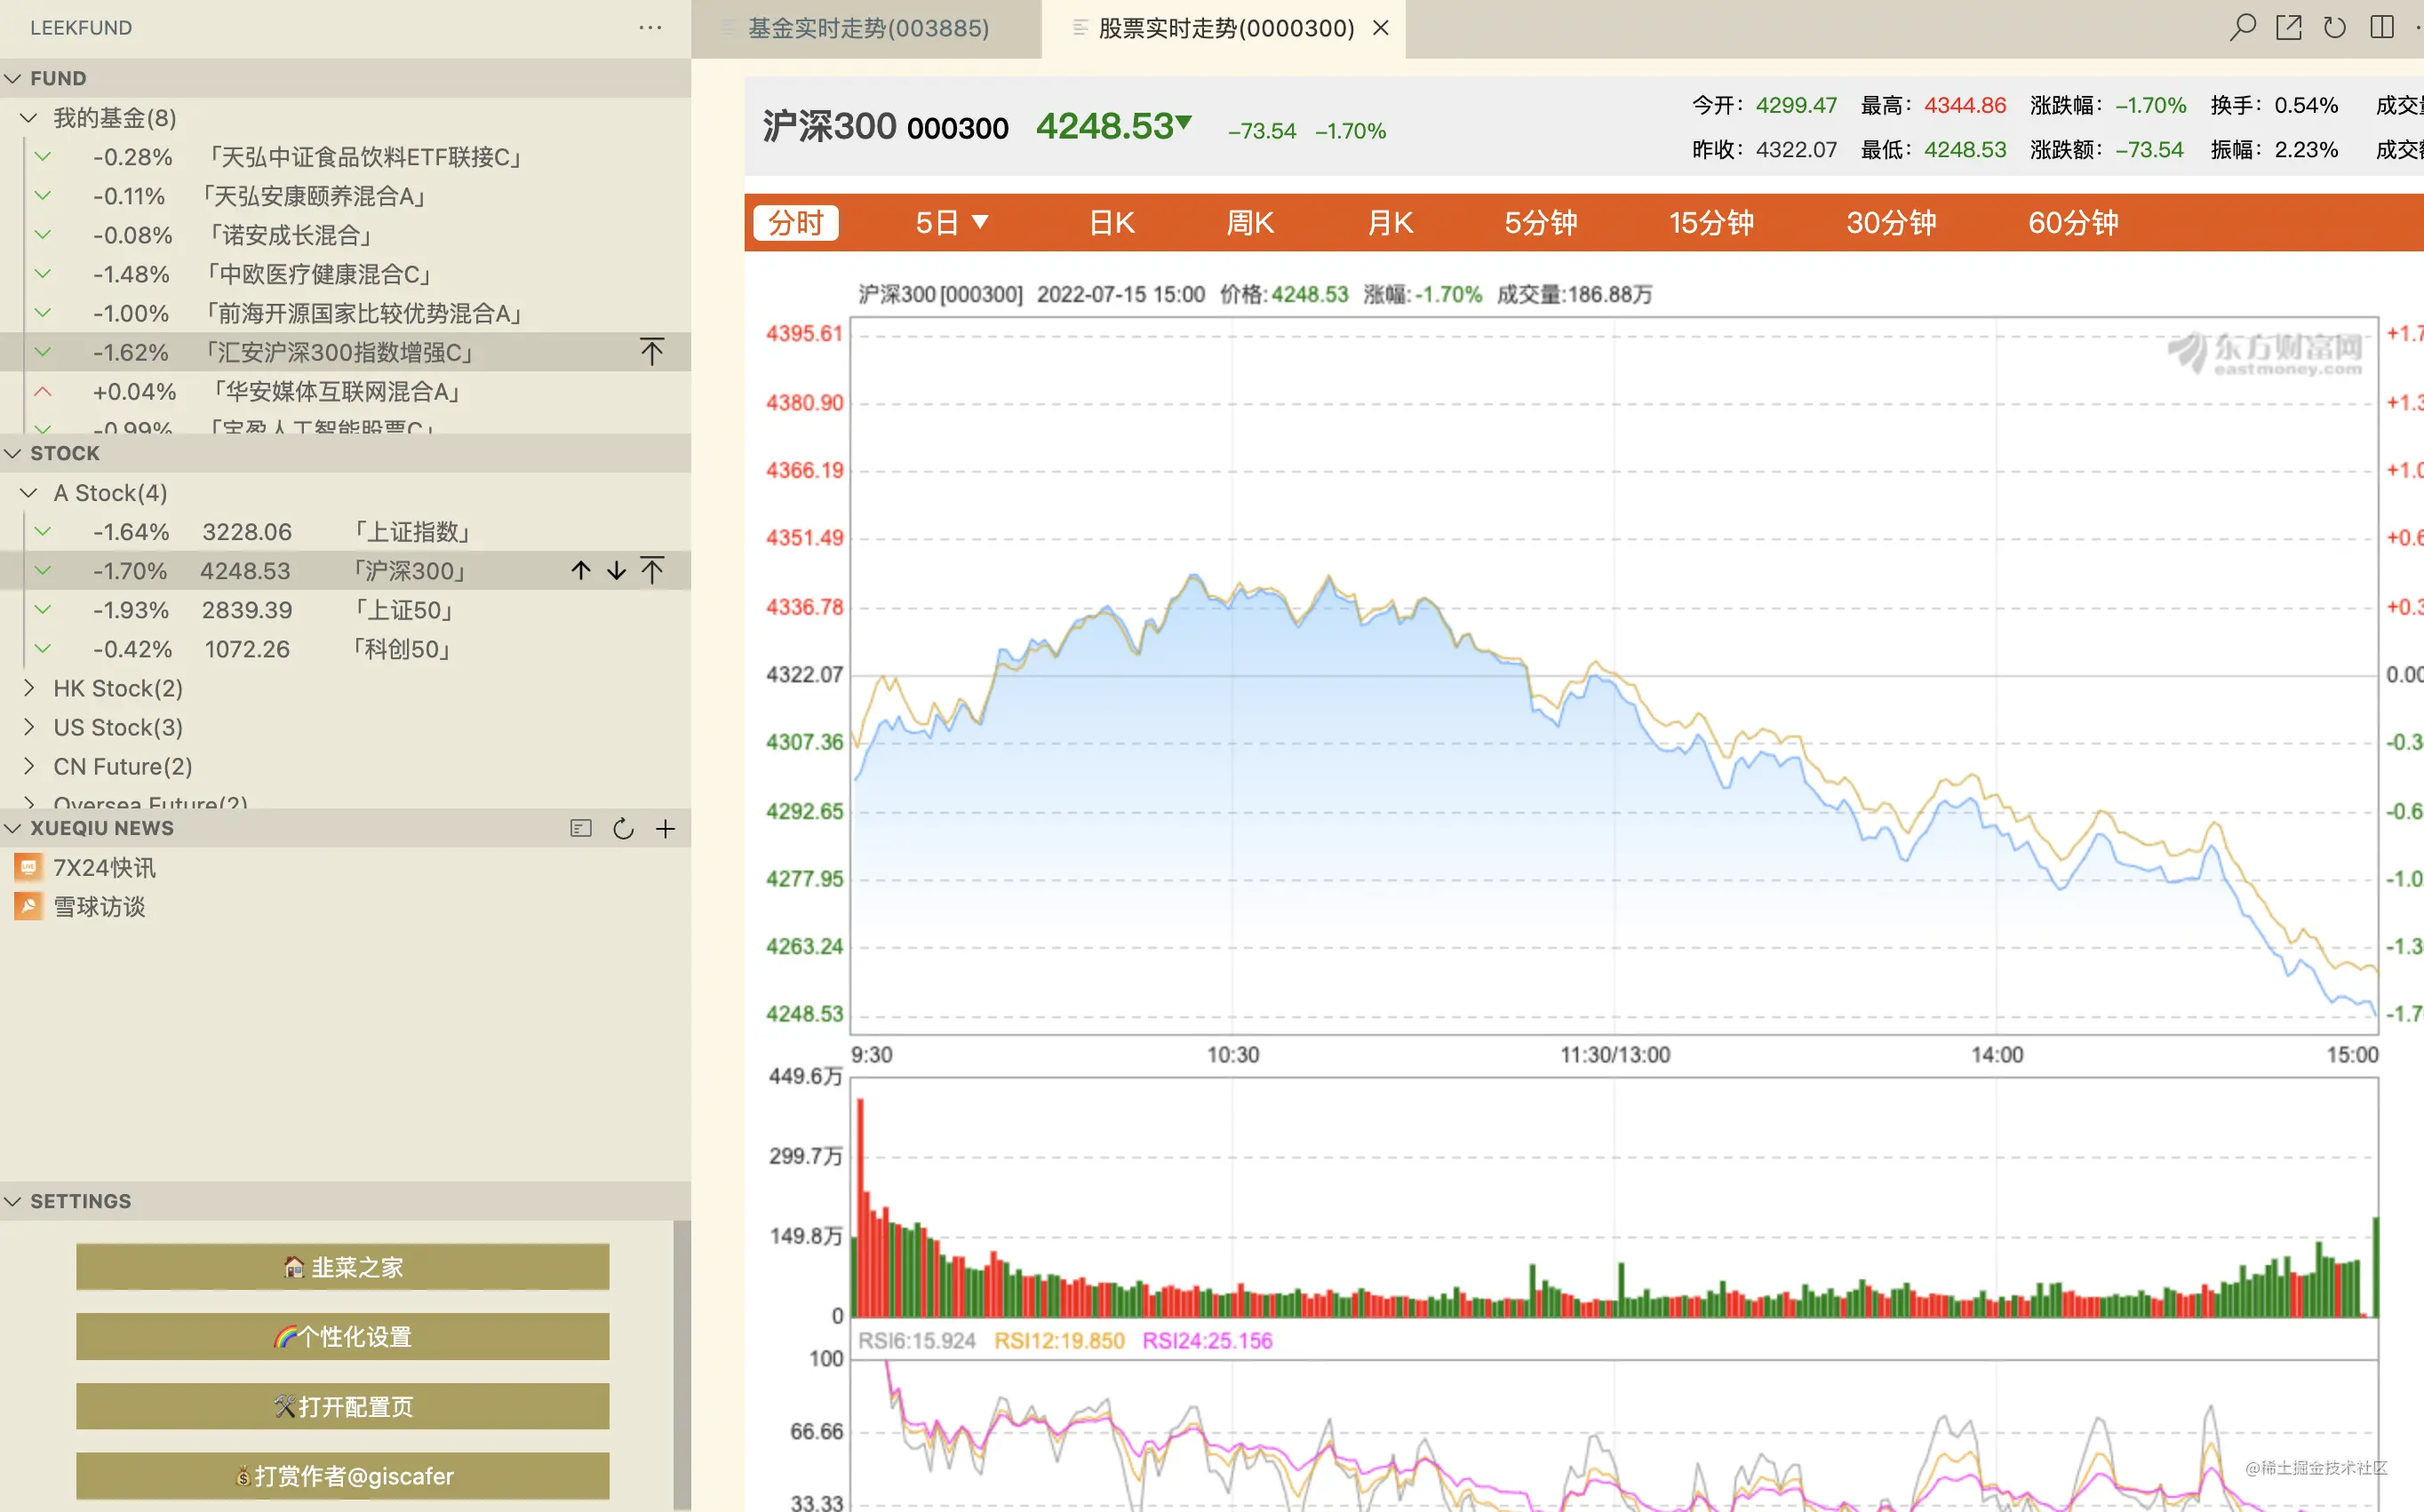
Task: Click the 个性化设置 button
Action: pyautogui.click(x=342, y=1336)
